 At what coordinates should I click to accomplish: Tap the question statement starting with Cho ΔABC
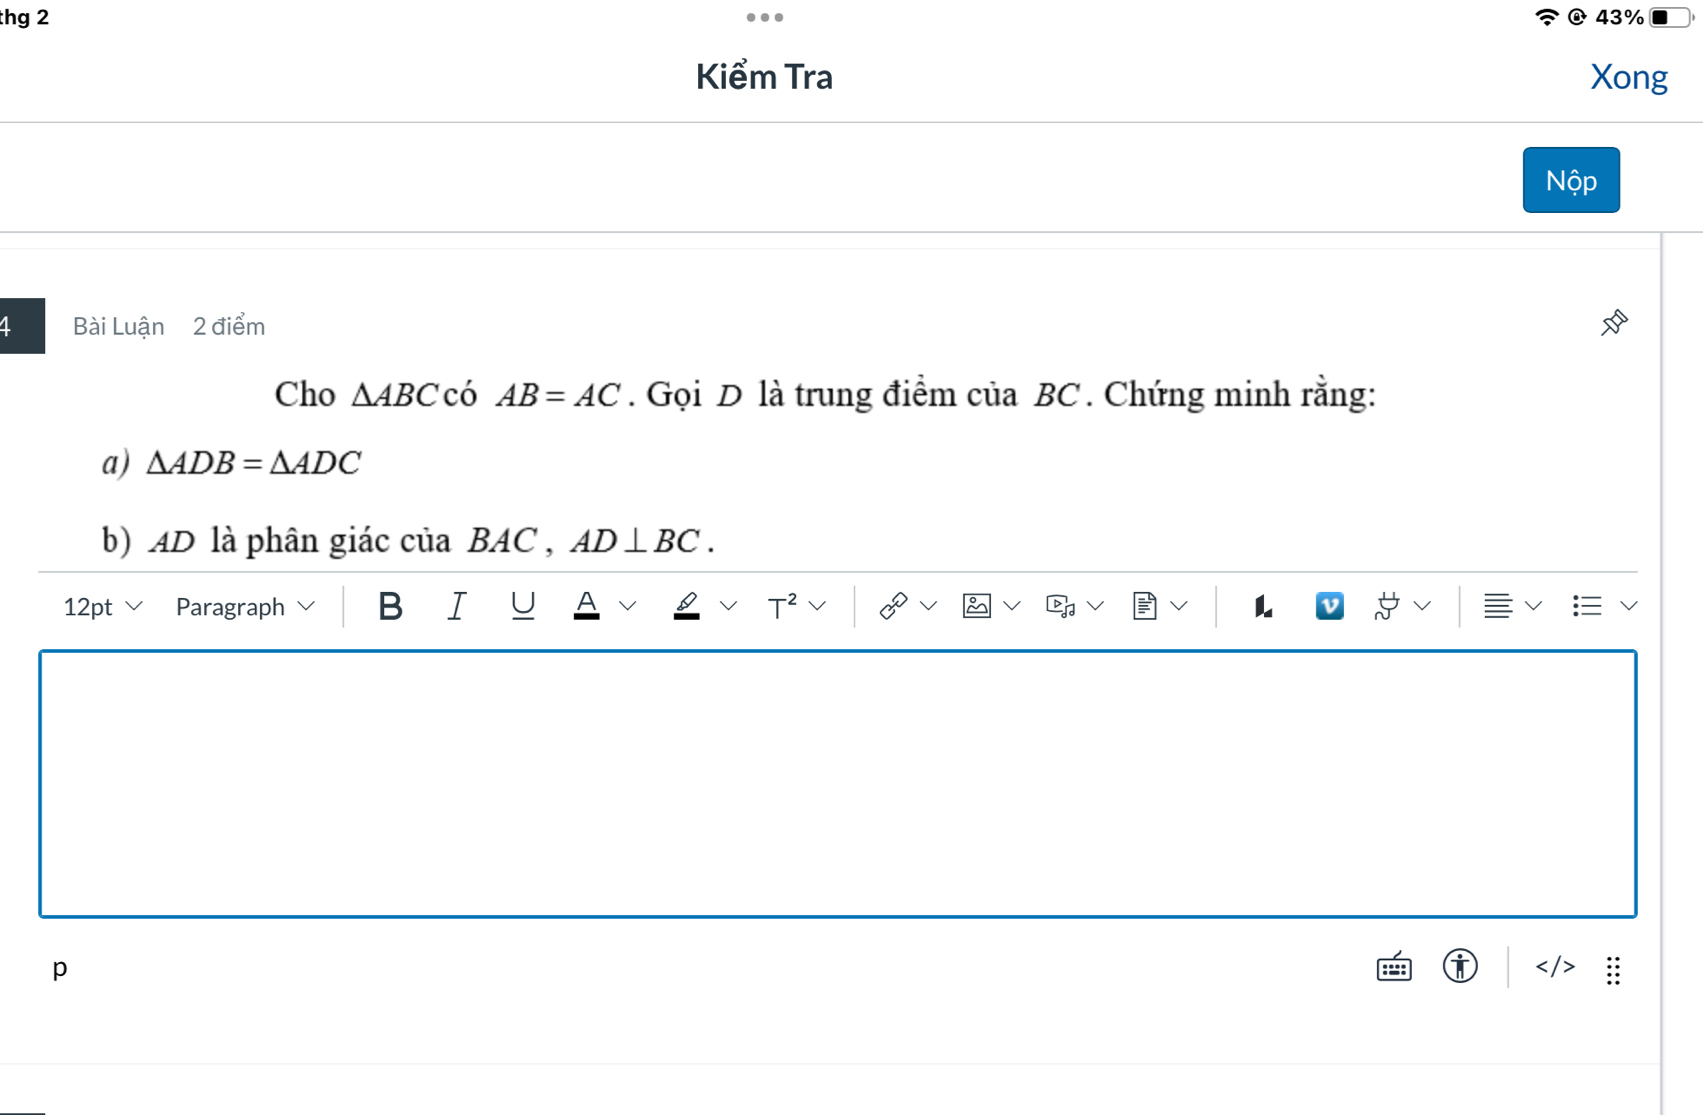pyautogui.click(x=825, y=395)
